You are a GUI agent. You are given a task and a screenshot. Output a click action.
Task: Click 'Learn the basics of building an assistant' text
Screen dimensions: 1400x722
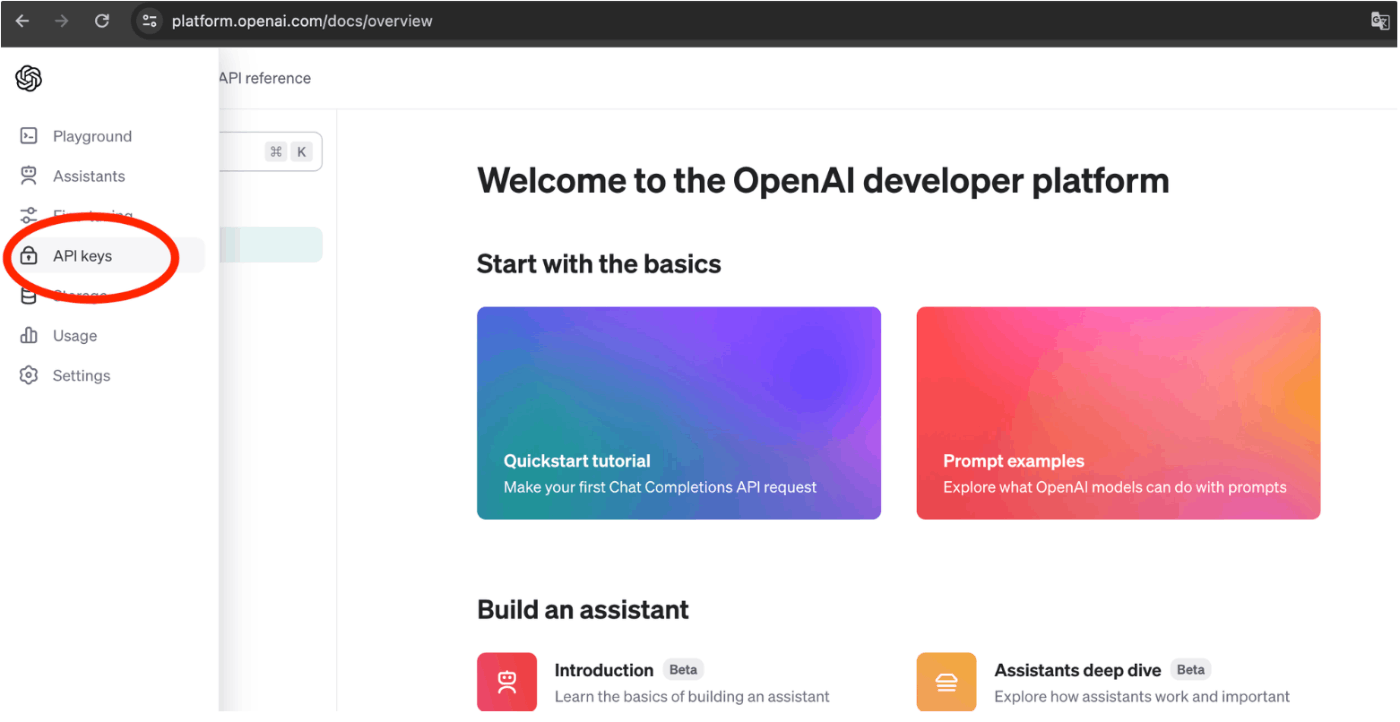[692, 696]
